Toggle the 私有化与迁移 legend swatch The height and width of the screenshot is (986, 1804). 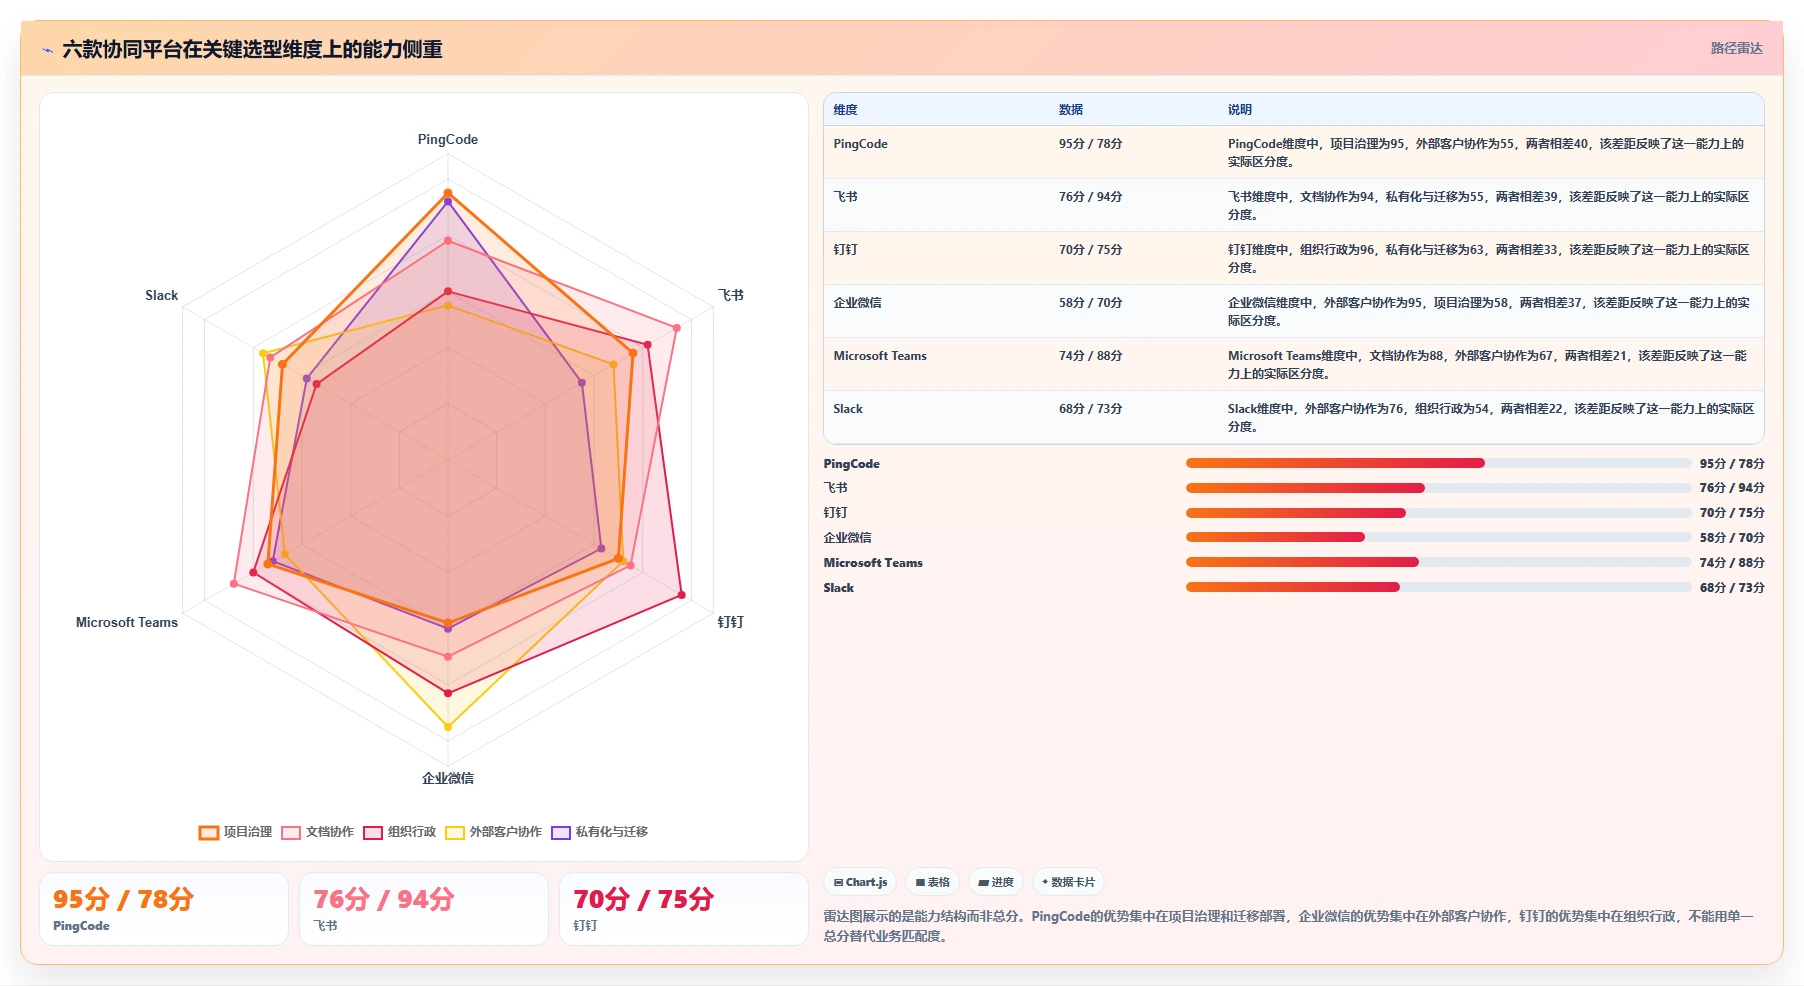point(561,832)
